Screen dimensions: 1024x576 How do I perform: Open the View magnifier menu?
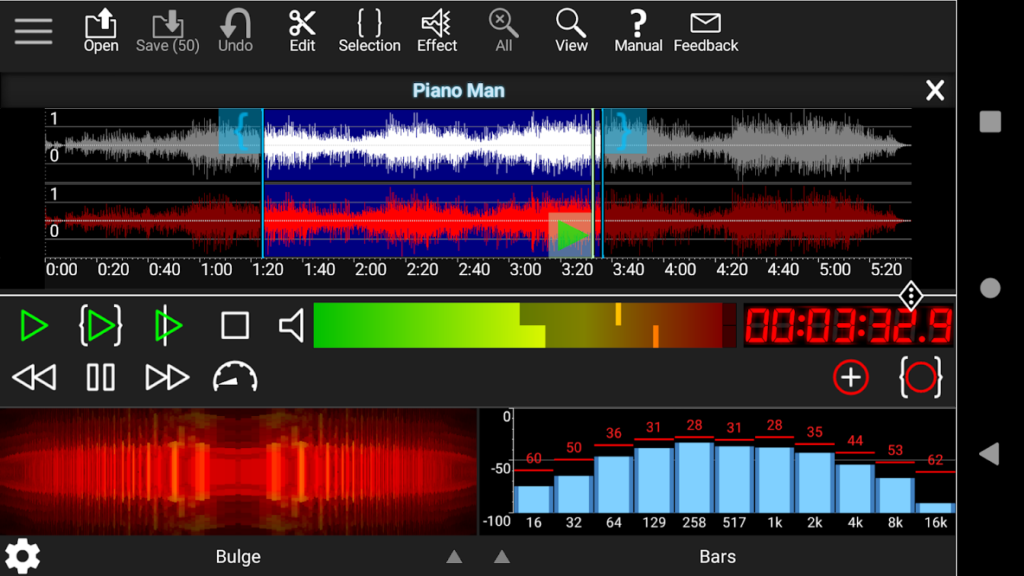click(x=571, y=30)
